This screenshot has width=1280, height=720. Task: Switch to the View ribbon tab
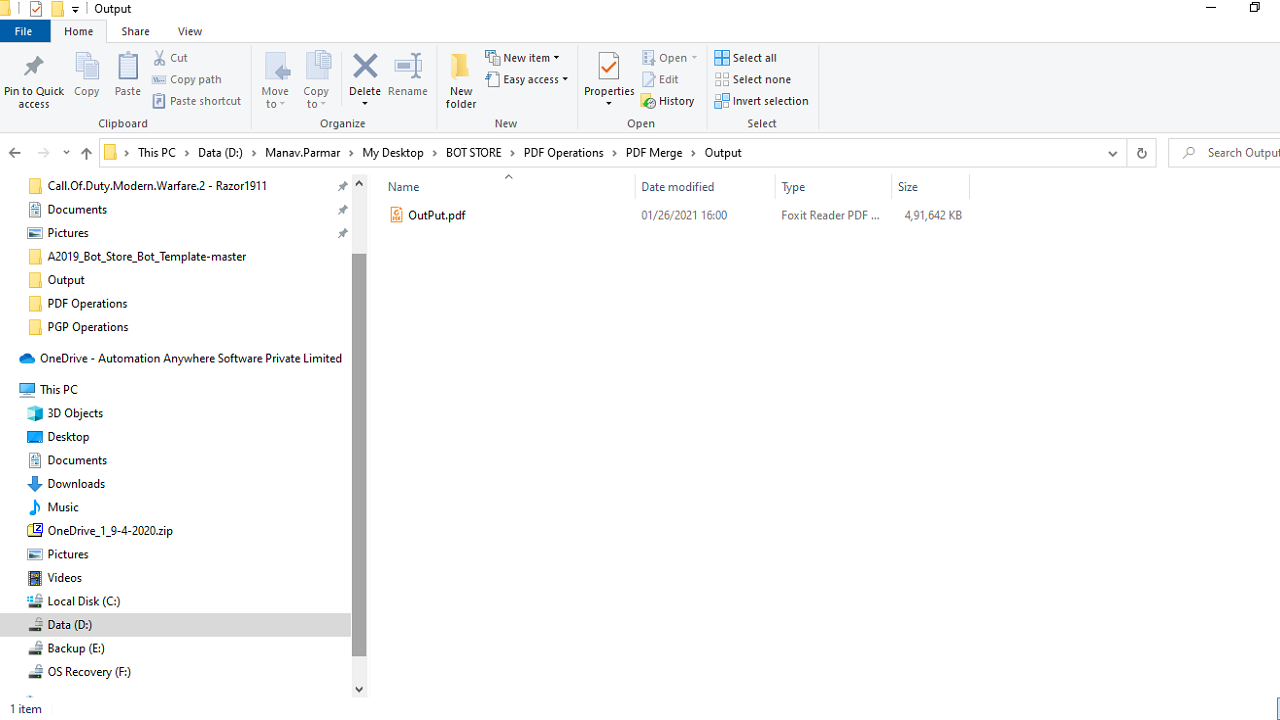pos(189,31)
